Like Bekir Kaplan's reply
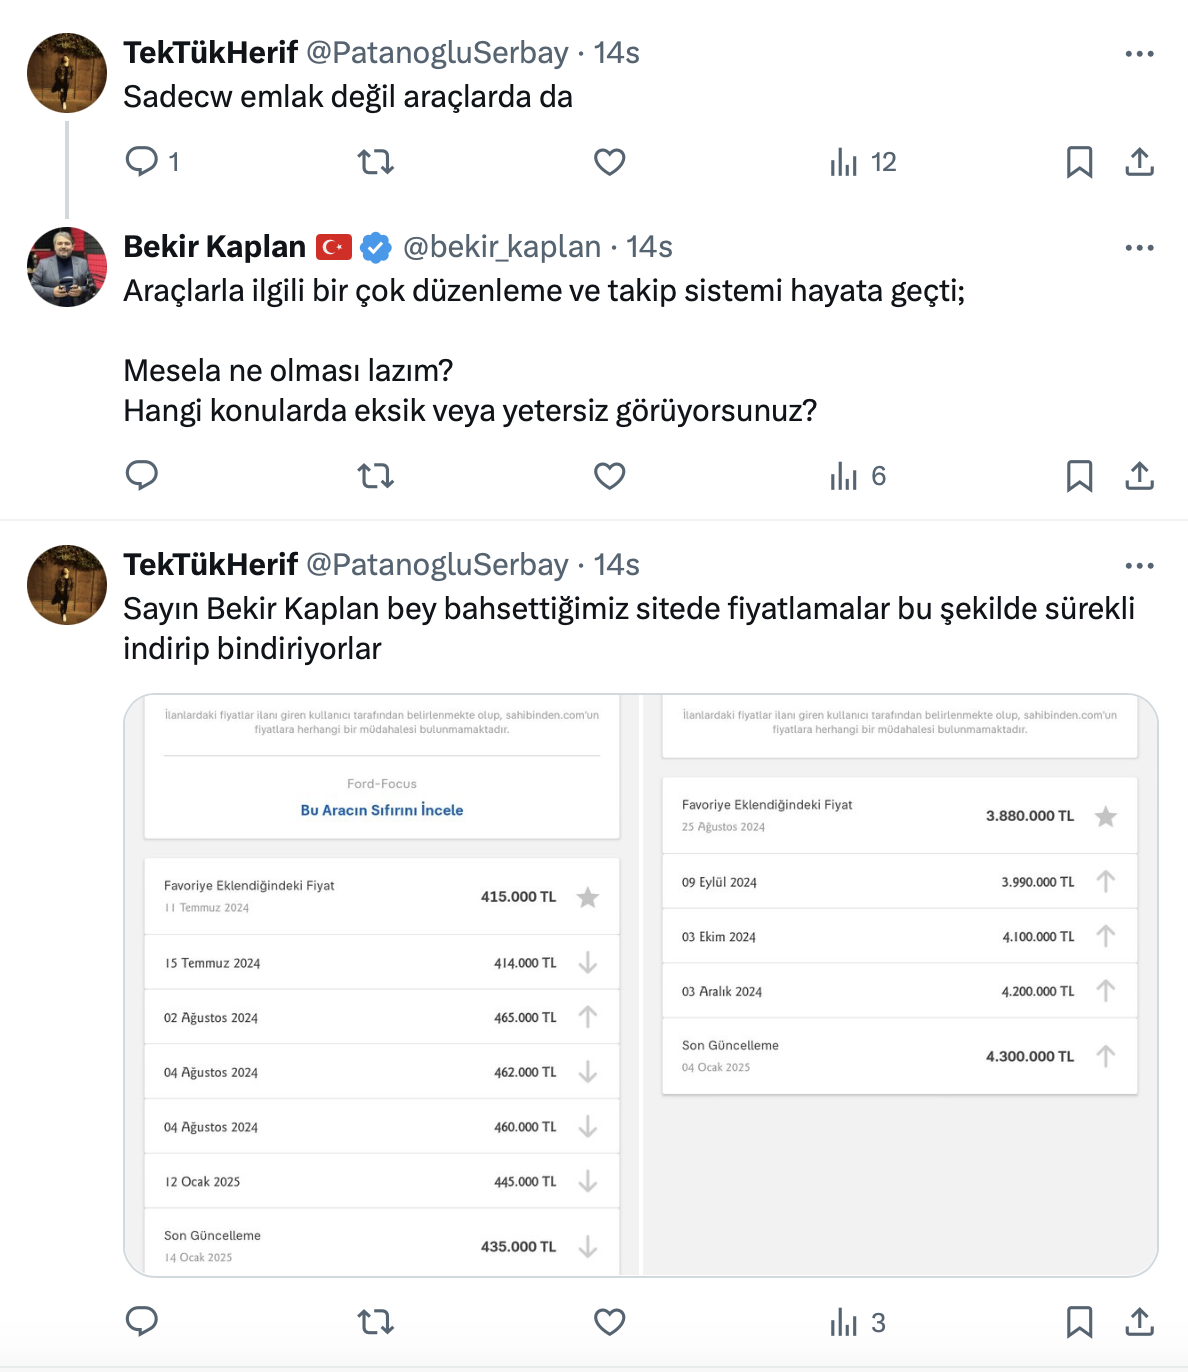Viewport: 1188px width, 1372px height. (x=609, y=476)
